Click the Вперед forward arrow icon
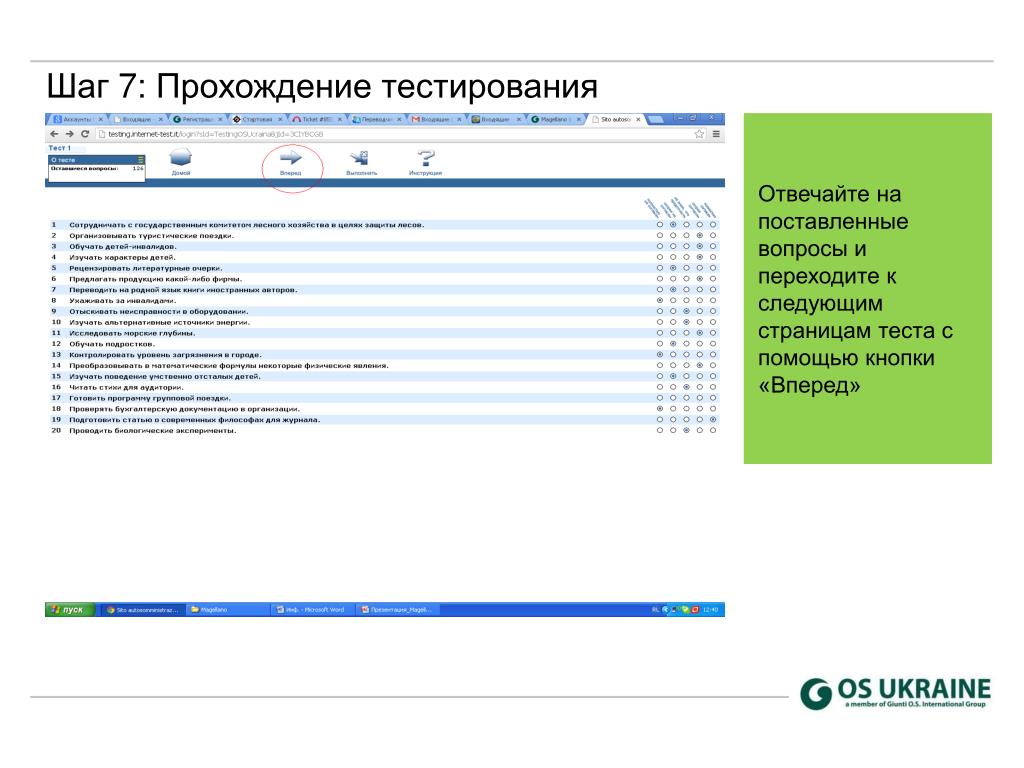 (x=291, y=157)
